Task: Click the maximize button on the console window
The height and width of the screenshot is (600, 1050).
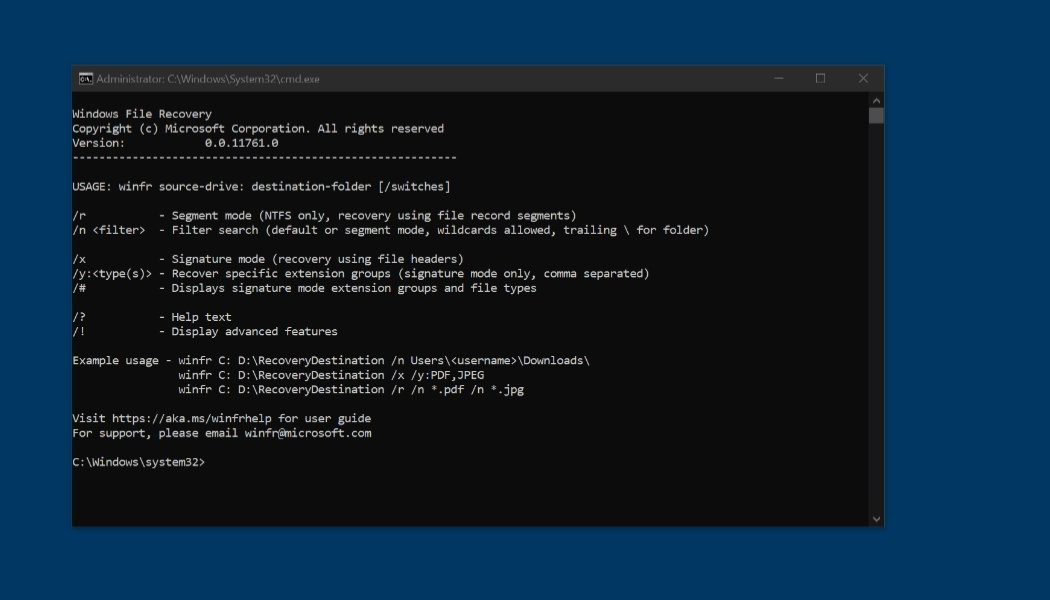Action: (820, 78)
